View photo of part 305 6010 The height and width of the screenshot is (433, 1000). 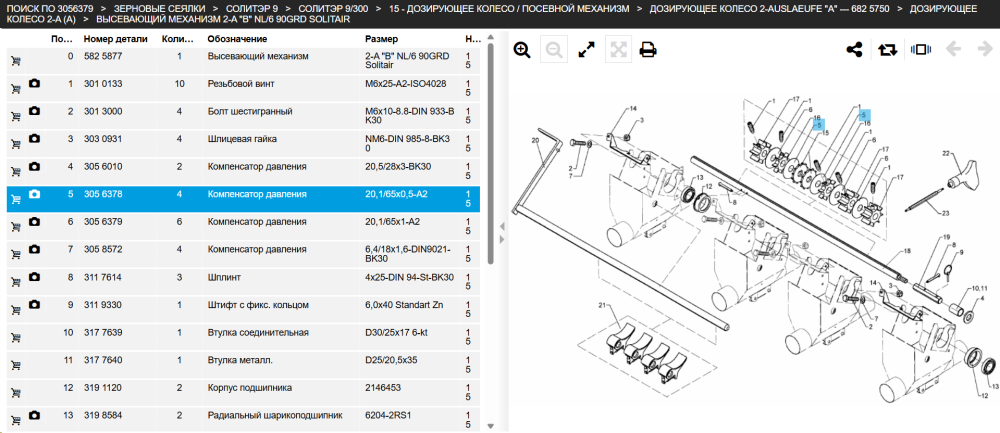coord(34,166)
